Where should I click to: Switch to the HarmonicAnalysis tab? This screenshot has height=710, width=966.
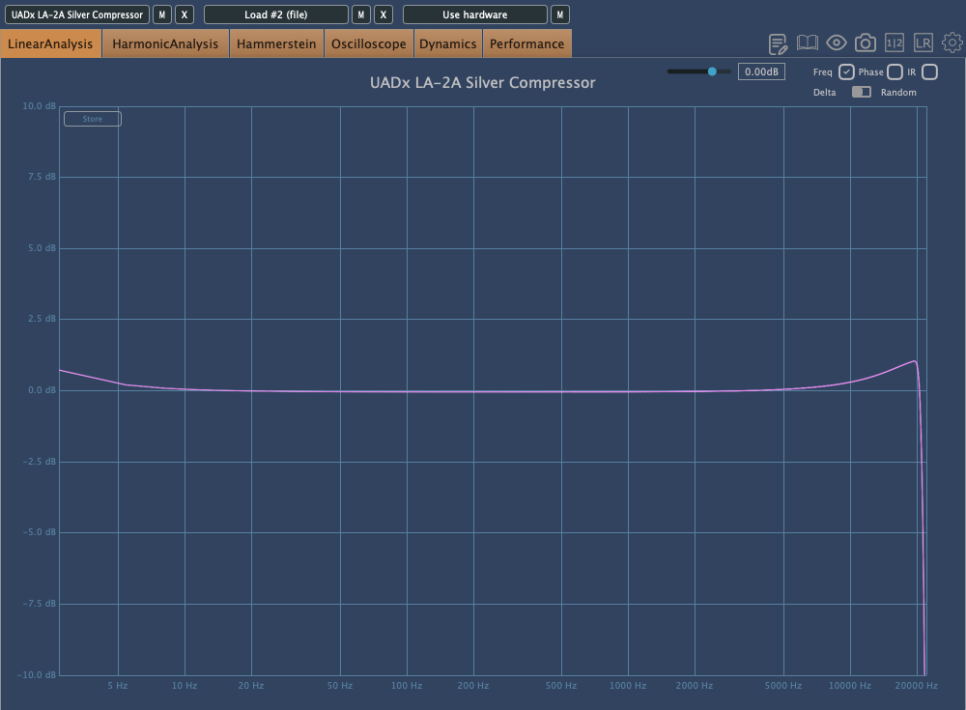pos(165,44)
